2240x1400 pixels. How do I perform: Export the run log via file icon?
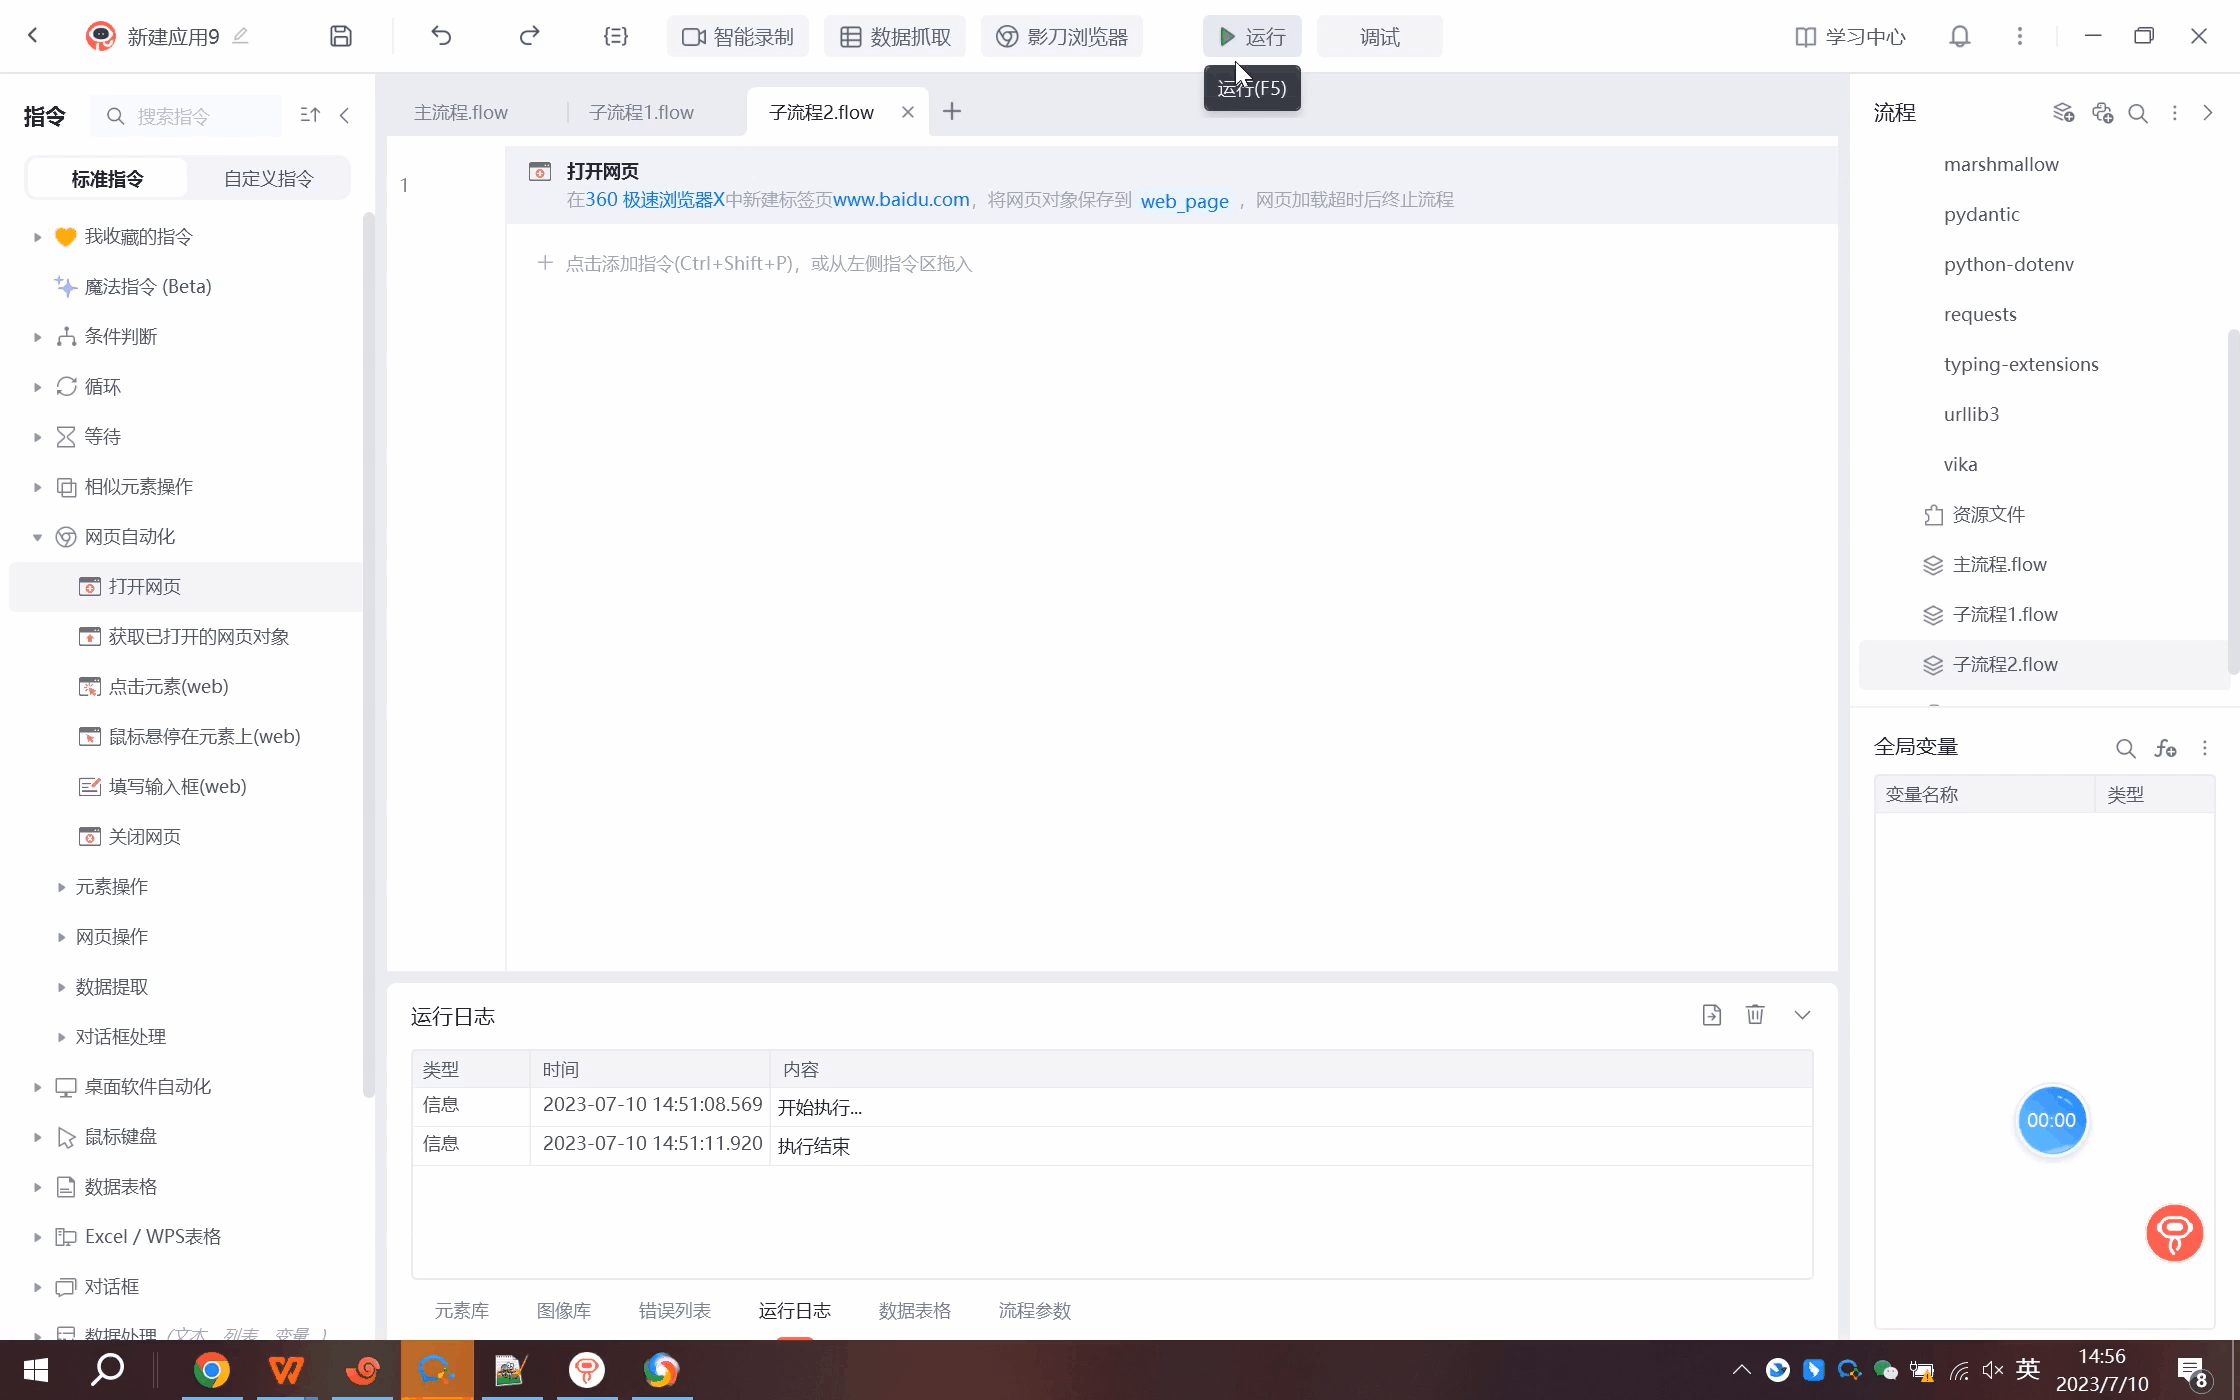(1711, 1015)
